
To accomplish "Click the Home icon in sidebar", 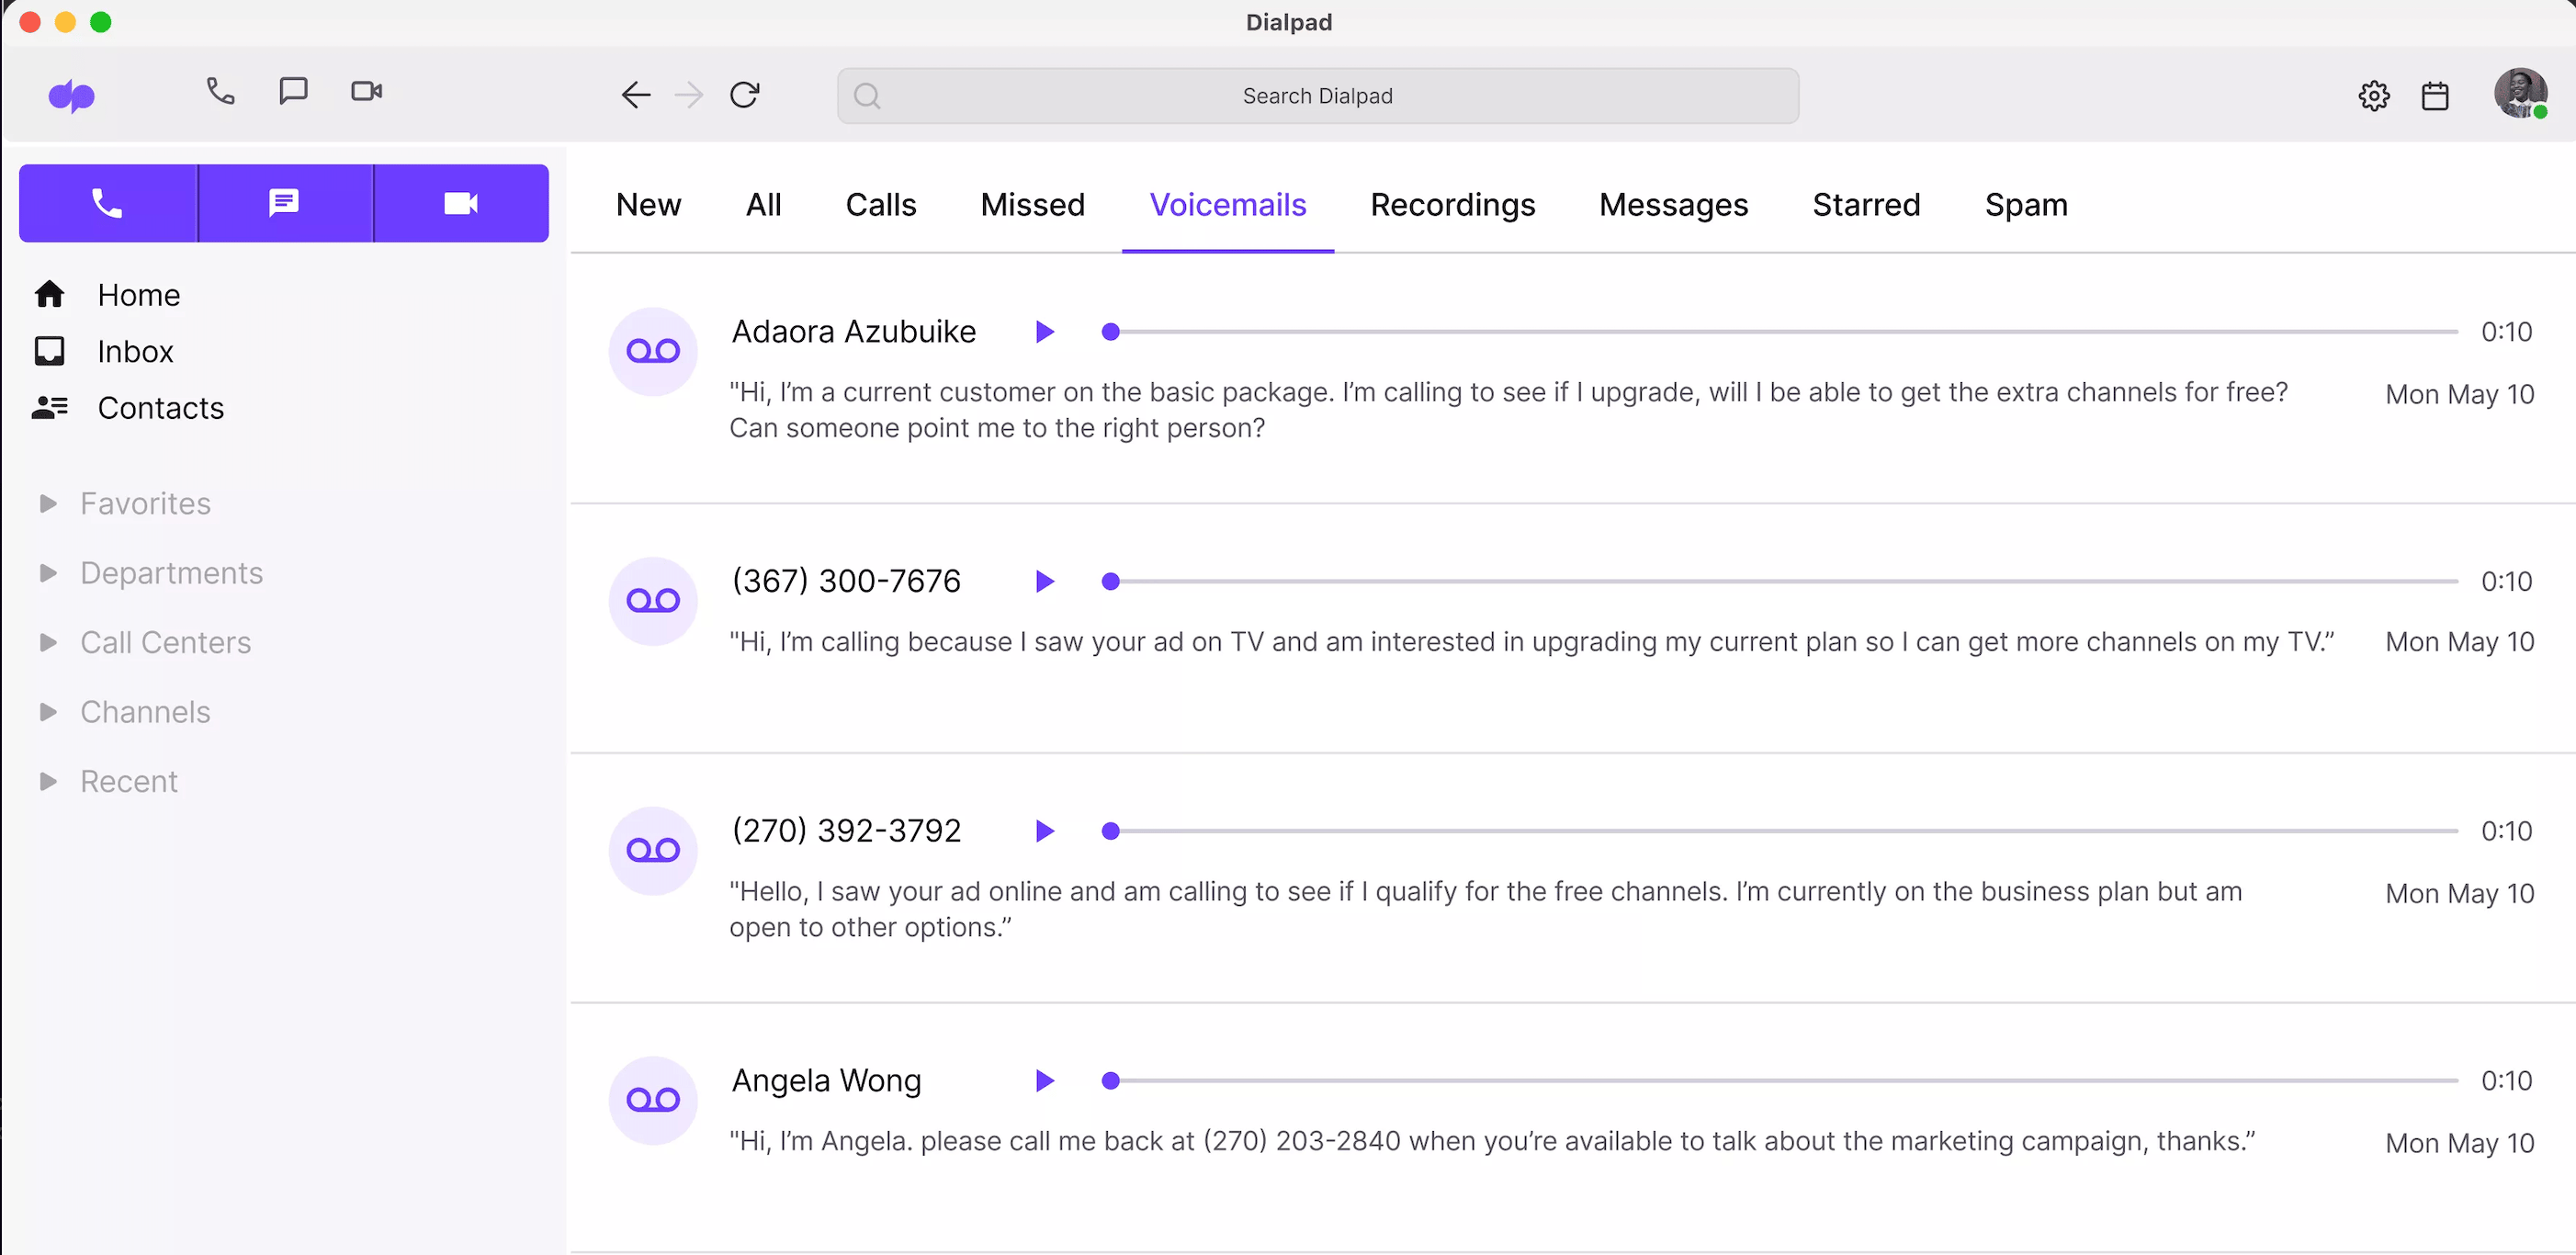I will 48,294.
